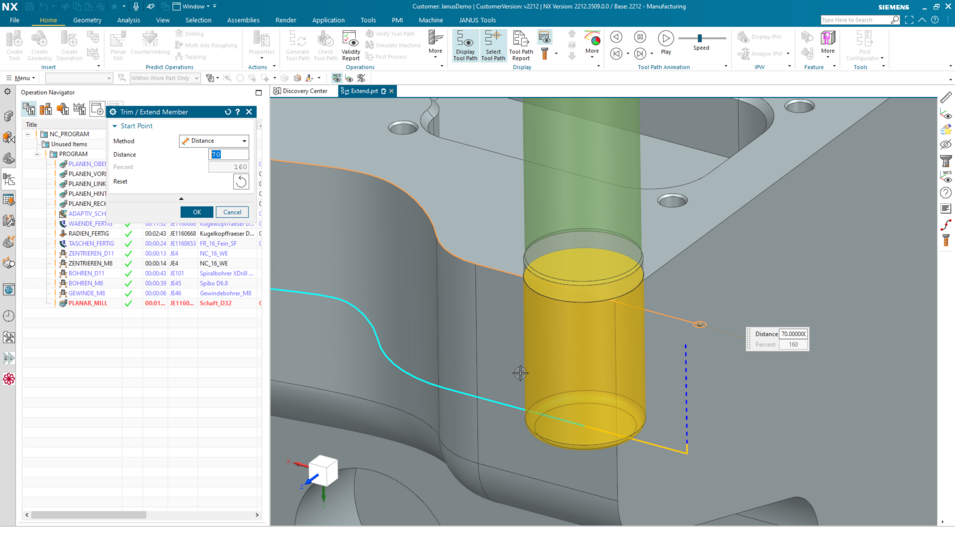
Task: Switch to the Analysis ribbon tab
Action: click(x=129, y=20)
